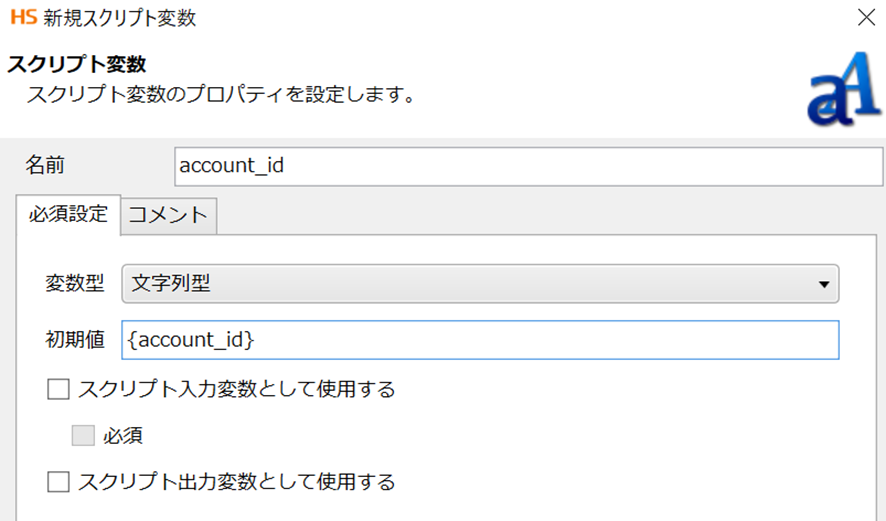Click the スクリプト出力変数として使用する label text
Screen dimensions: 886x521
[236, 482]
